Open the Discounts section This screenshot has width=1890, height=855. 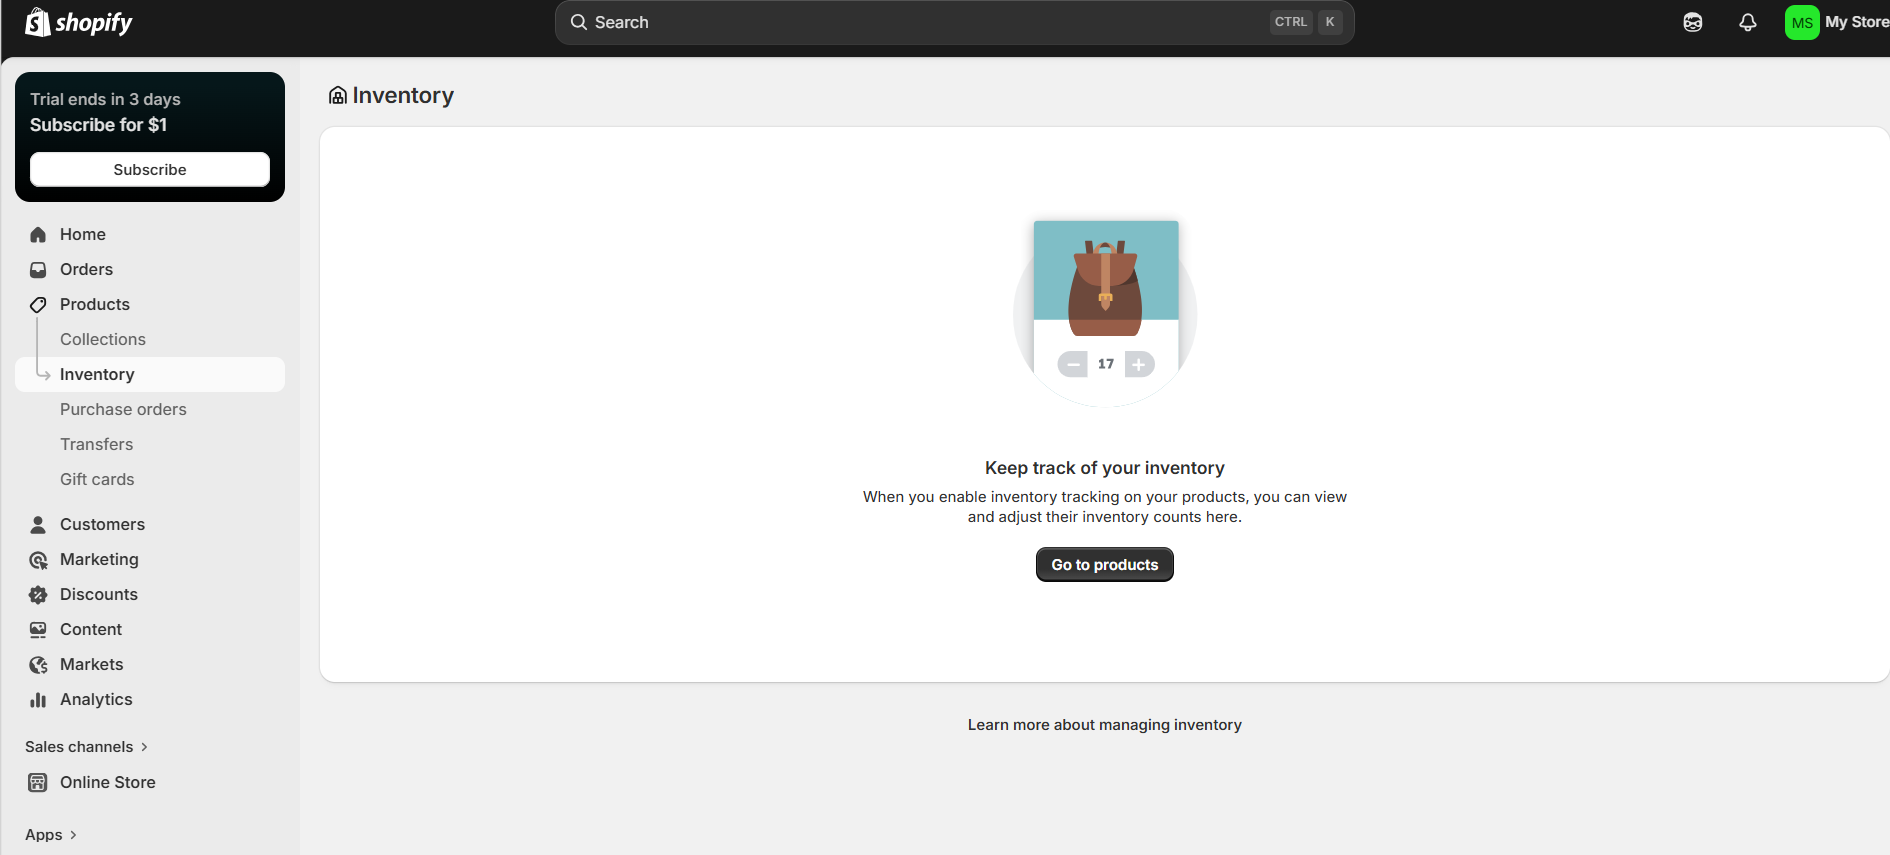150,594
